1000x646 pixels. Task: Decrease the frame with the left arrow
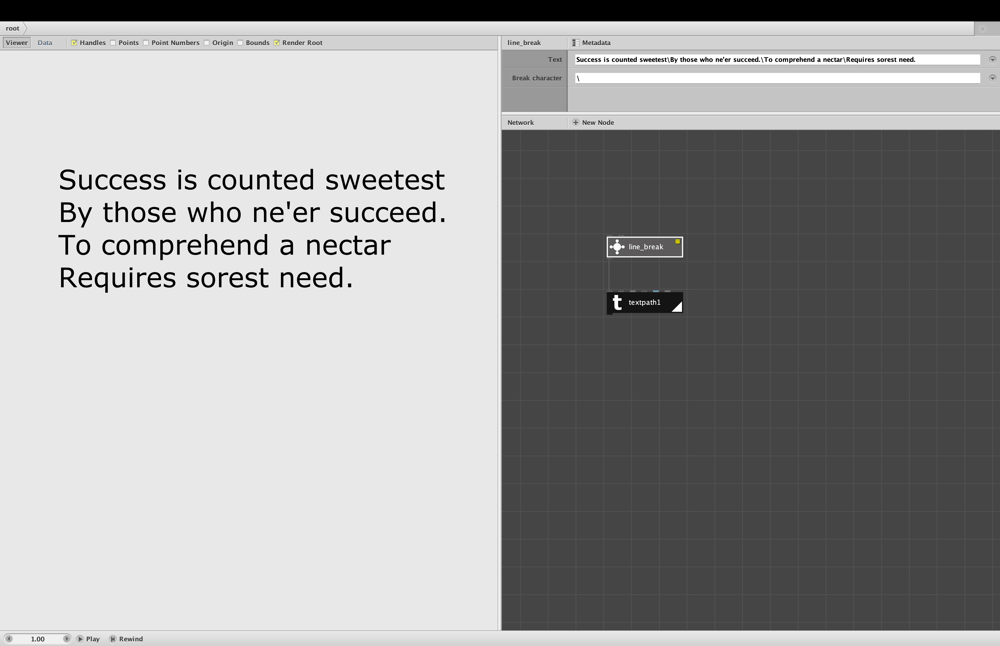pyautogui.click(x=9, y=638)
